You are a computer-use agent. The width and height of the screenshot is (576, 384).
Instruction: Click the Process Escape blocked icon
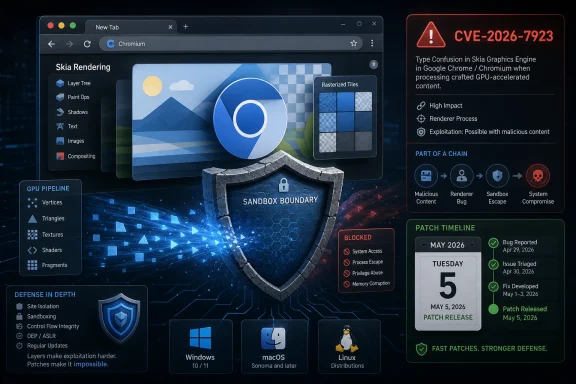[x=346, y=263]
